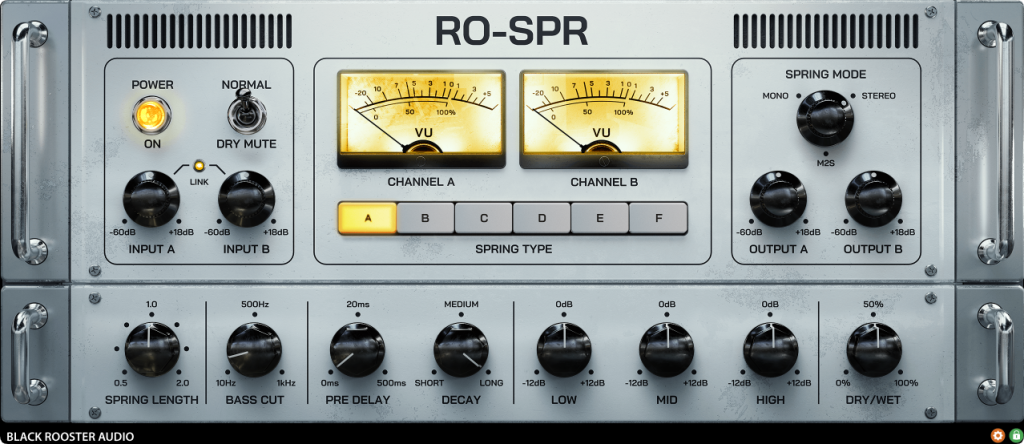1024x444 pixels.
Task: Select spring type F
Action: pos(658,218)
